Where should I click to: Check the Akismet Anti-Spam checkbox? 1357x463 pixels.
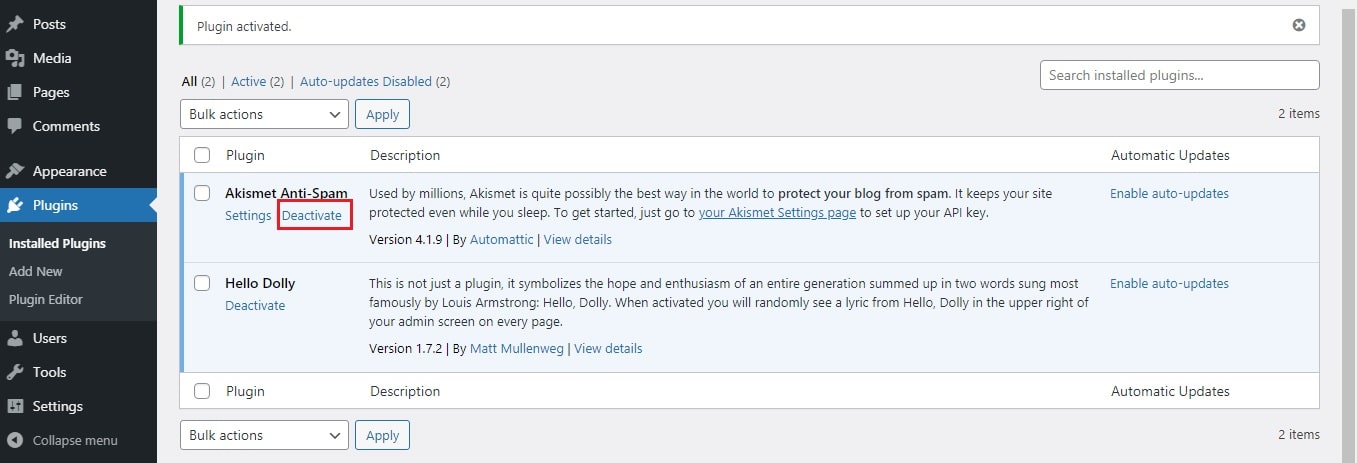click(202, 193)
